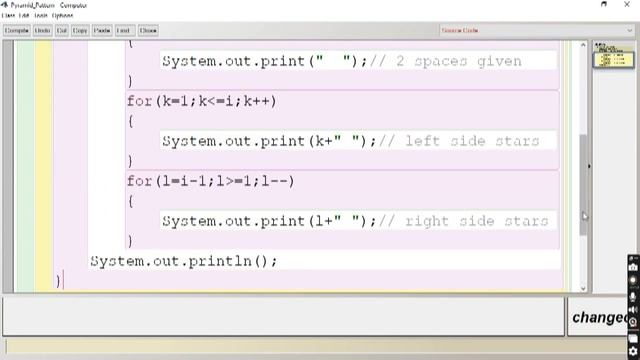The width and height of the screenshot is (640, 360).
Task: Toggle the recorder speaker audio icon
Action: [633, 310]
